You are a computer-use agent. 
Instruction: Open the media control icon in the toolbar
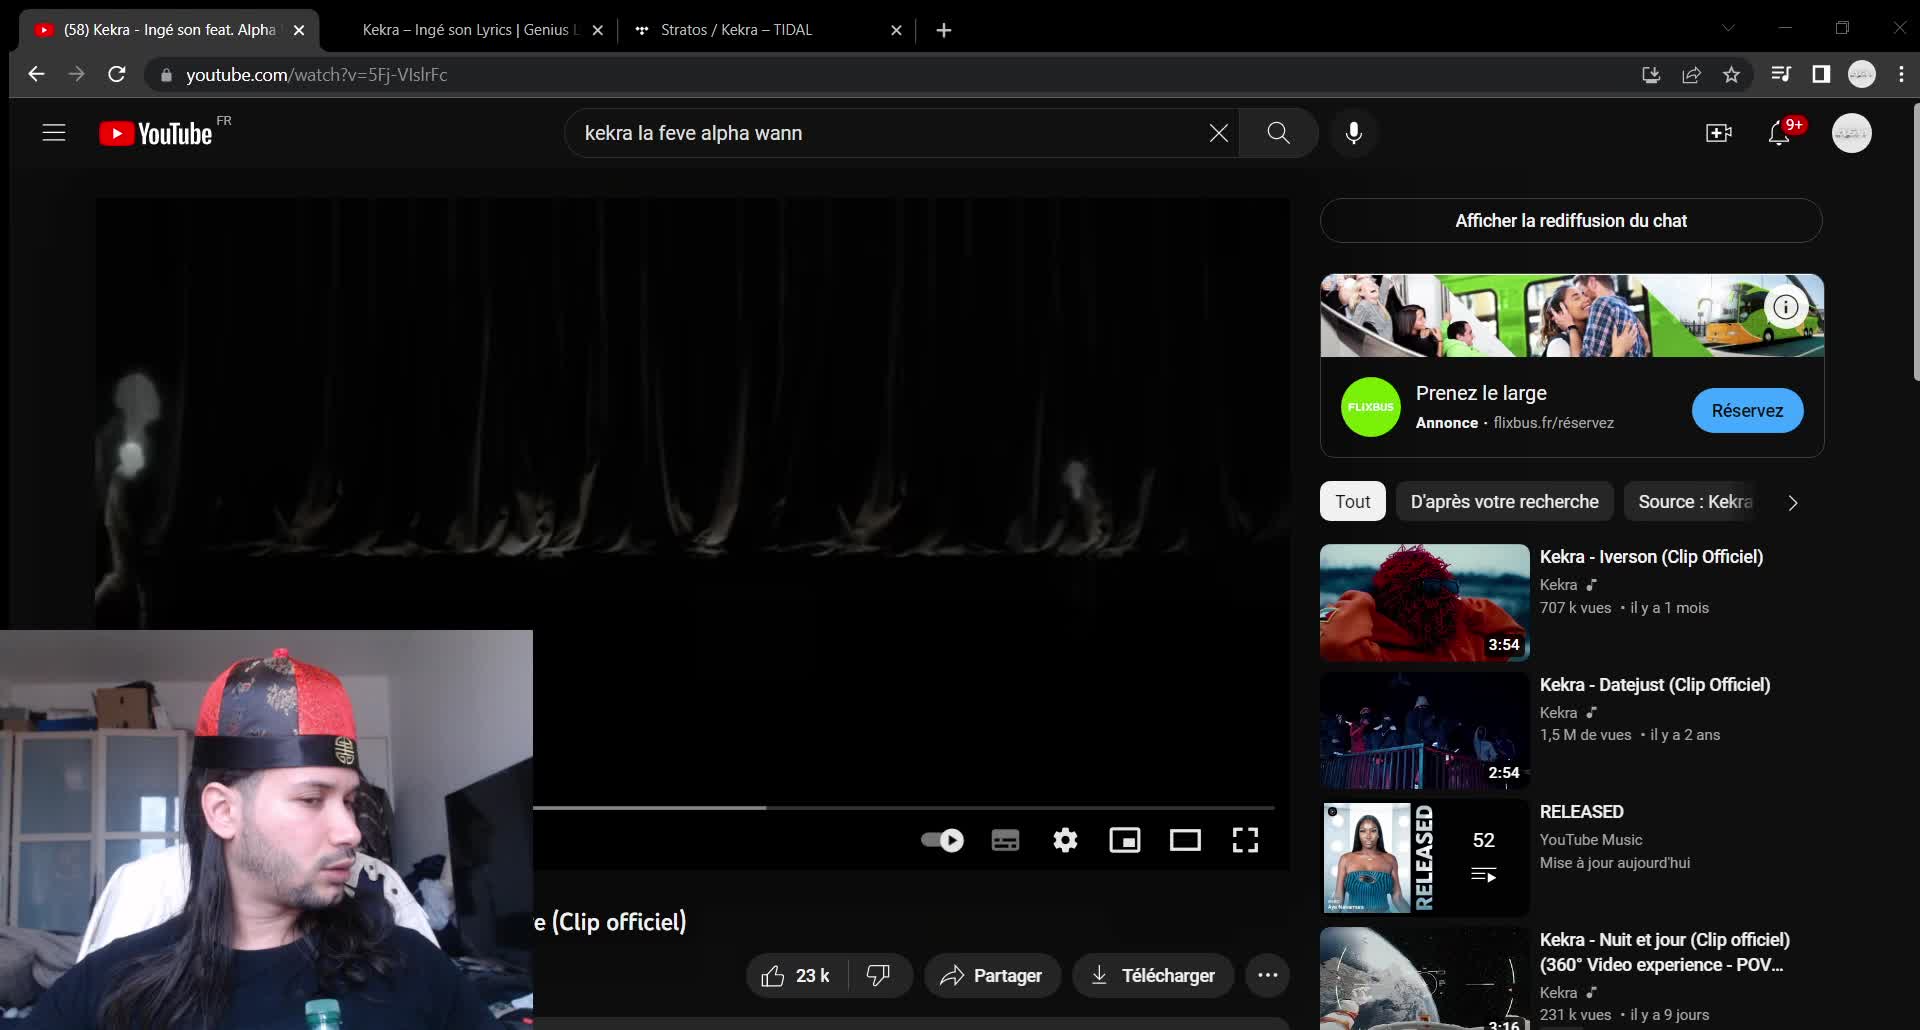pos(1781,74)
